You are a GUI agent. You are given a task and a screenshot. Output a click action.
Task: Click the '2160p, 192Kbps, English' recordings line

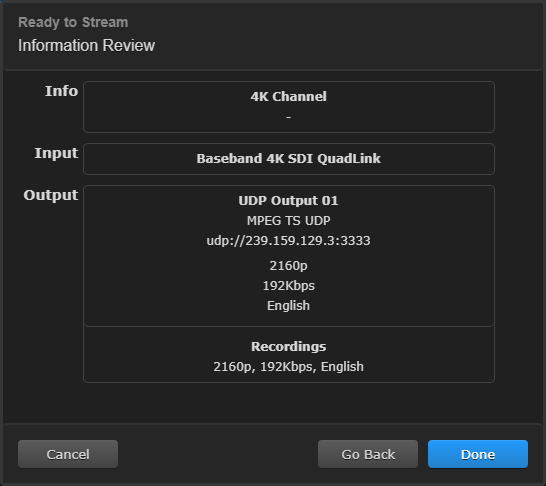[x=289, y=367]
